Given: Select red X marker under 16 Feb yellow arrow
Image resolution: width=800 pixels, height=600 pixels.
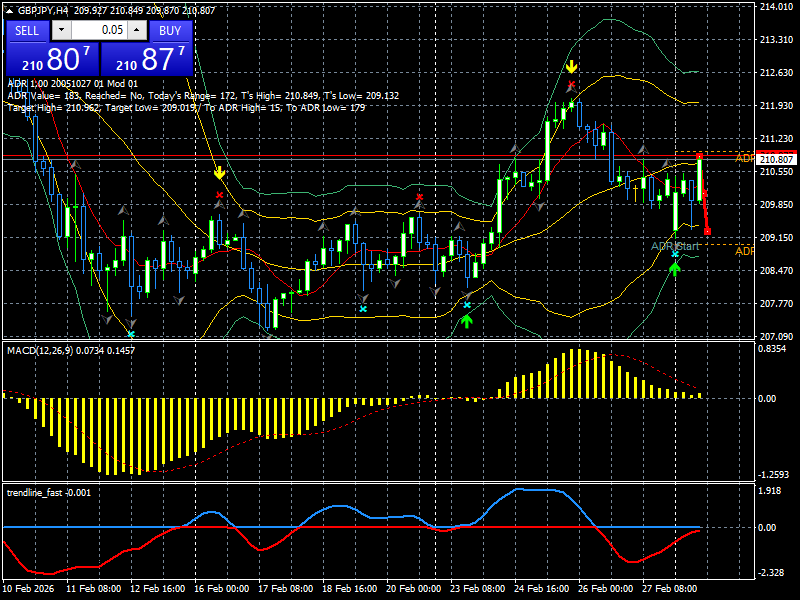Looking at the screenshot, I should coord(219,195).
